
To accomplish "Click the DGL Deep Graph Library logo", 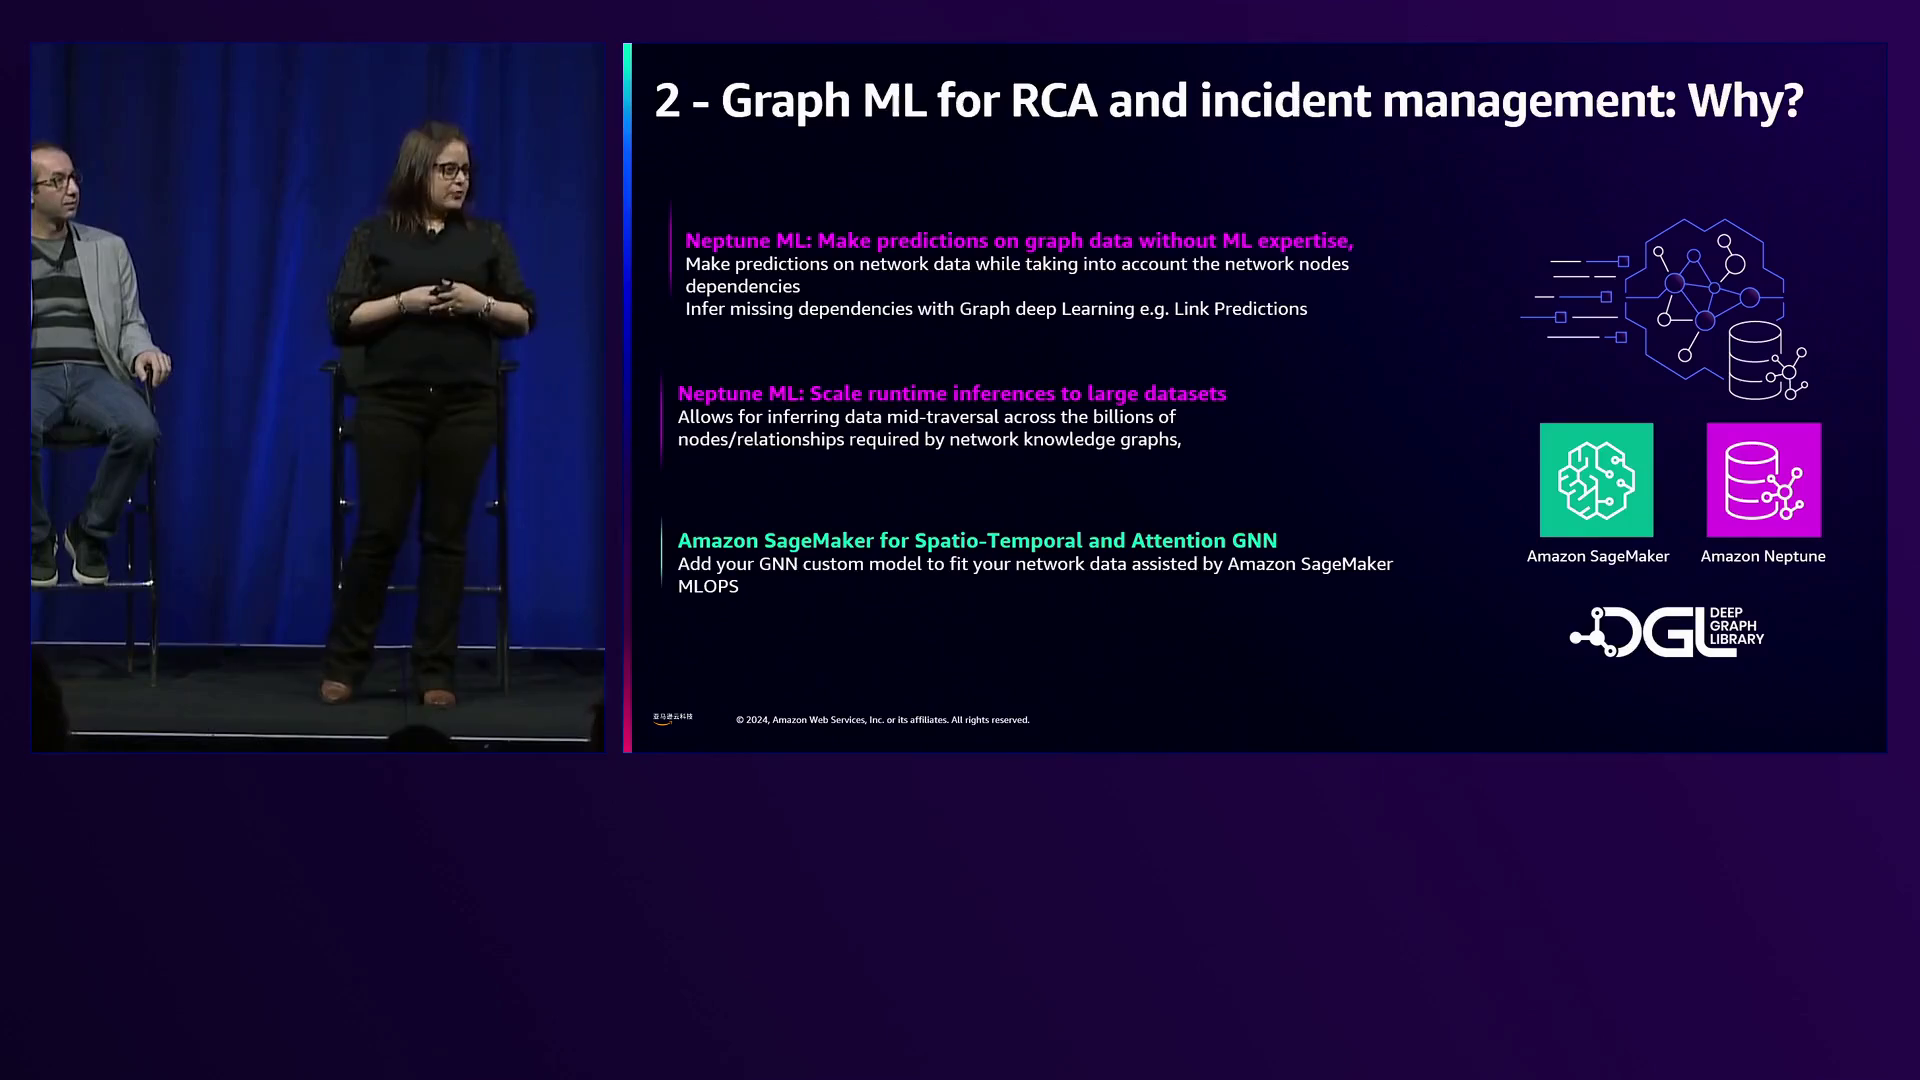I will (x=1667, y=632).
